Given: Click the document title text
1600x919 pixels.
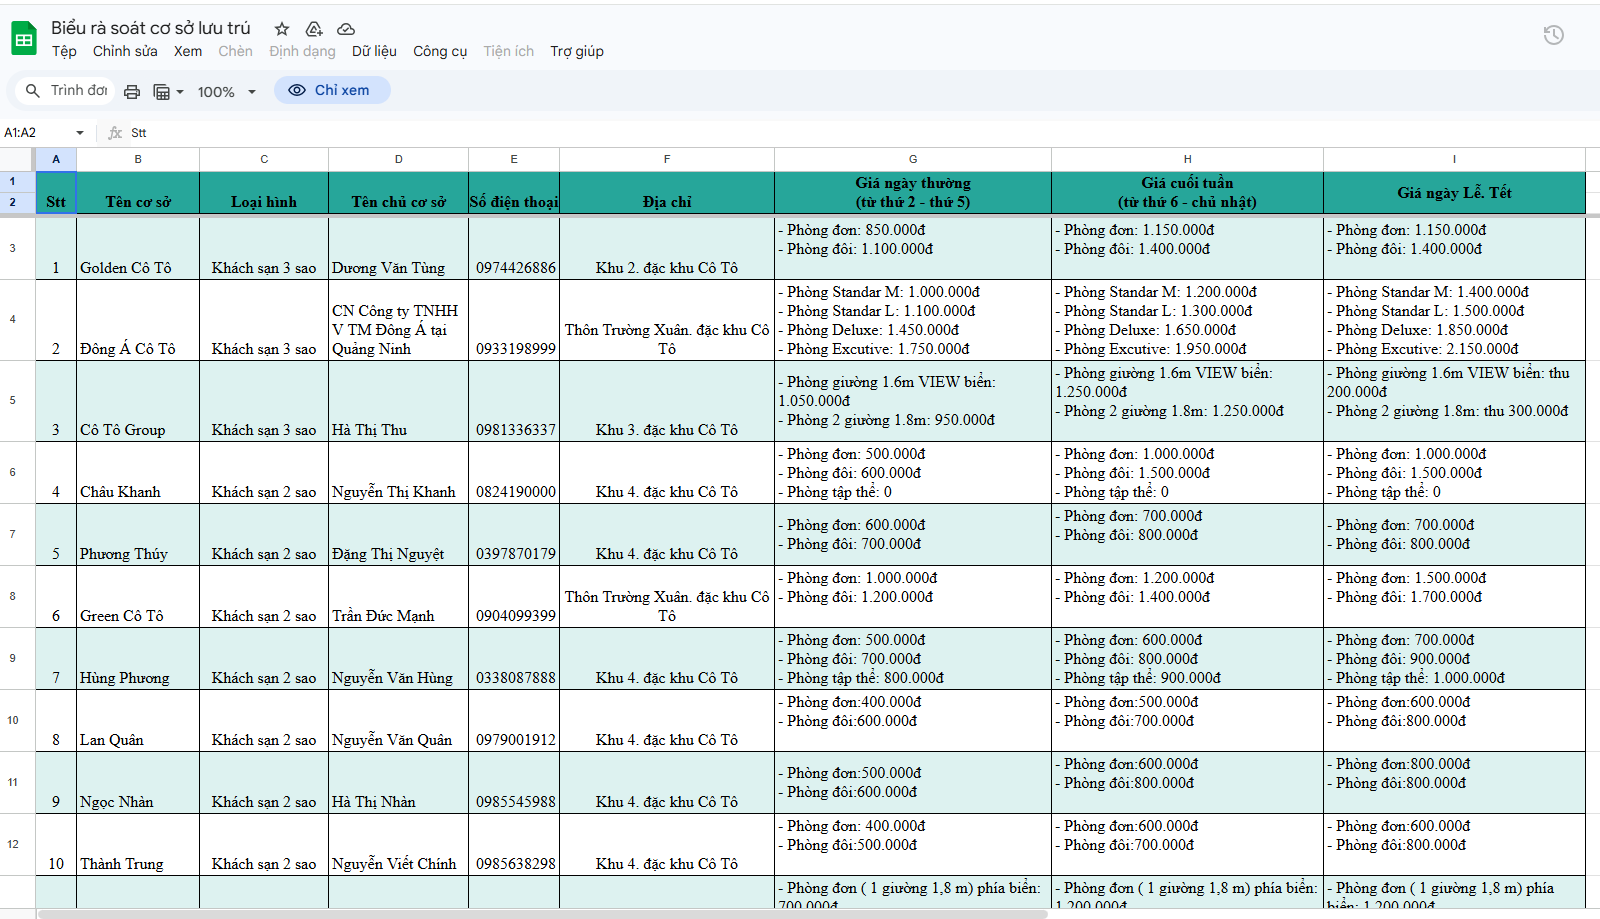Looking at the screenshot, I should coord(151,28).
